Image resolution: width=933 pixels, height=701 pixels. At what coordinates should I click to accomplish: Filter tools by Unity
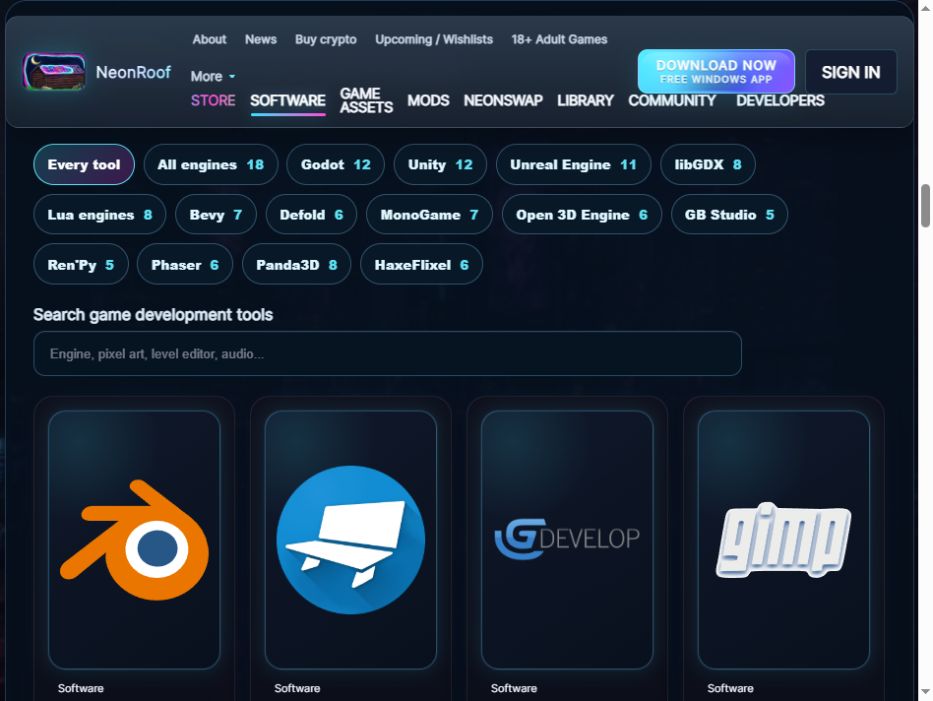(440, 164)
